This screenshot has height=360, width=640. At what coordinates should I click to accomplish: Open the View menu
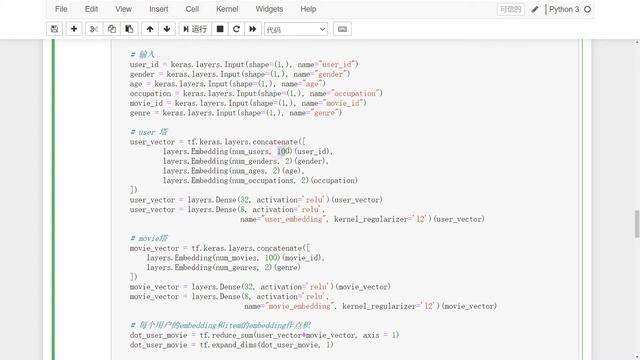coord(123,9)
